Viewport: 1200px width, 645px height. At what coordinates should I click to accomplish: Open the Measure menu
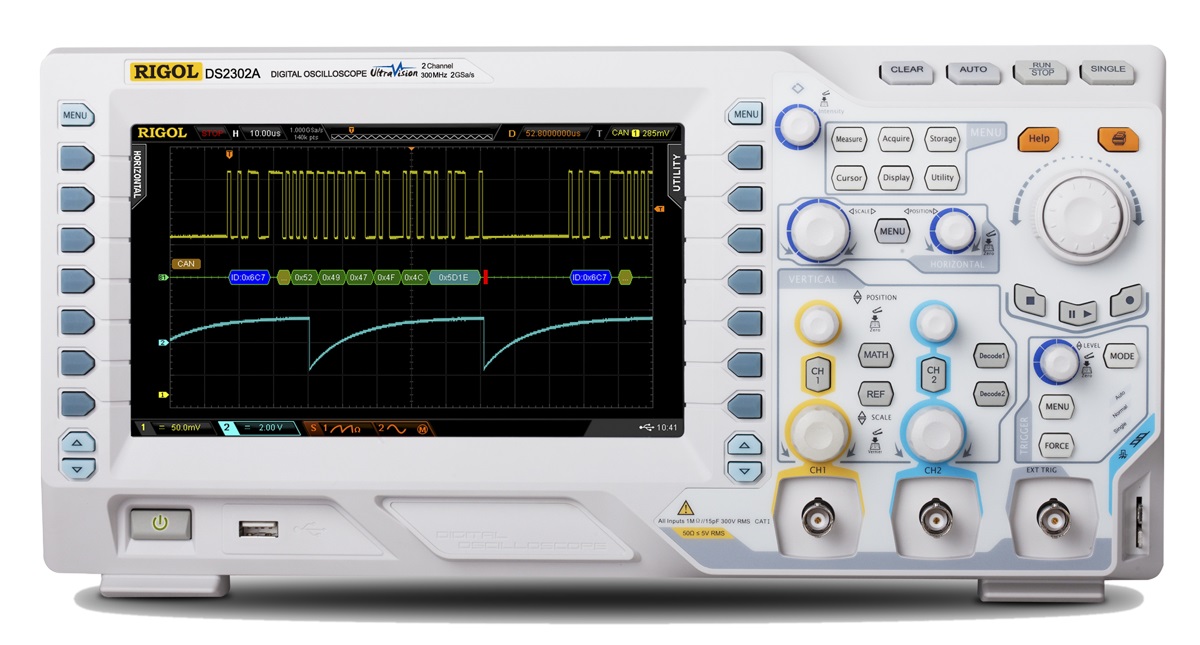pos(849,140)
